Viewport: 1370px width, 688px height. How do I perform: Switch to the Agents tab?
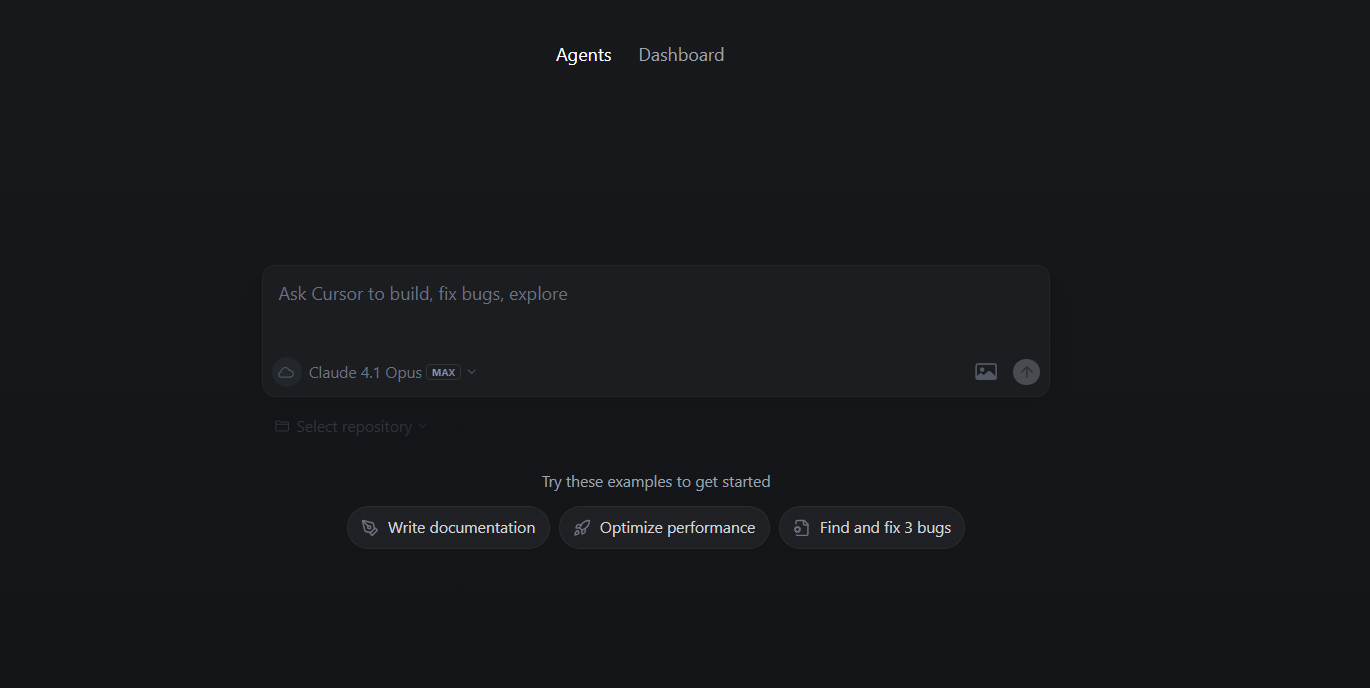[584, 55]
